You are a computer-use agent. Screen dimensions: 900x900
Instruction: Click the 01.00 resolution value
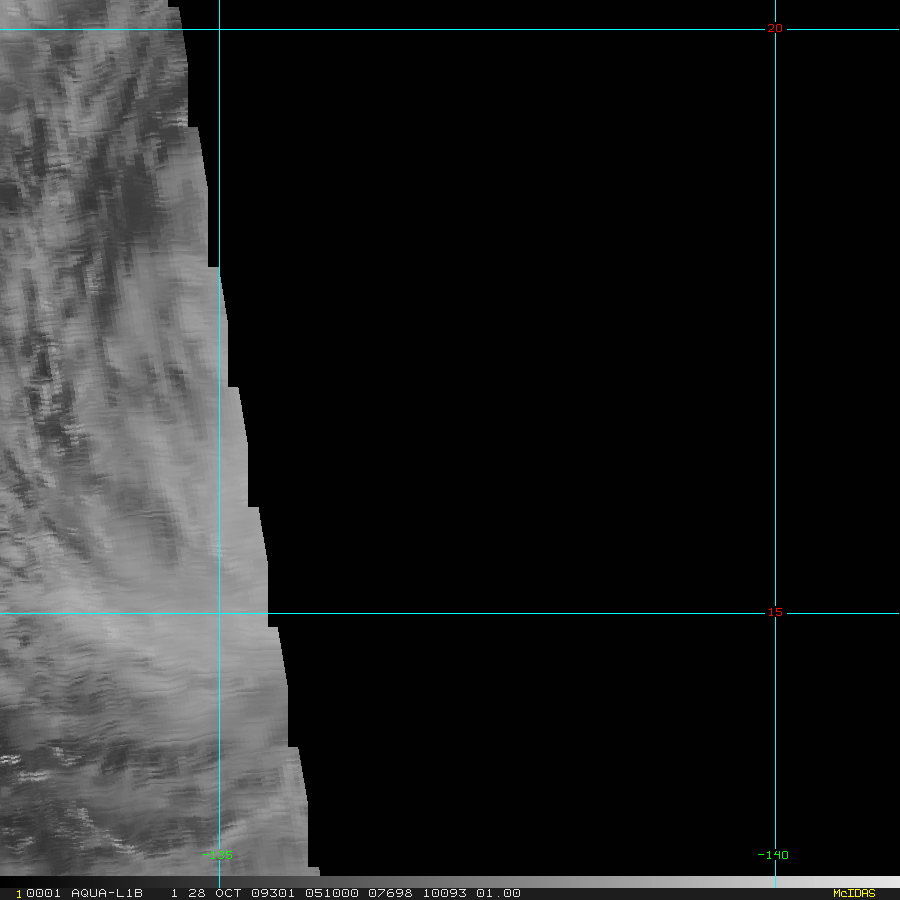[x=498, y=893]
